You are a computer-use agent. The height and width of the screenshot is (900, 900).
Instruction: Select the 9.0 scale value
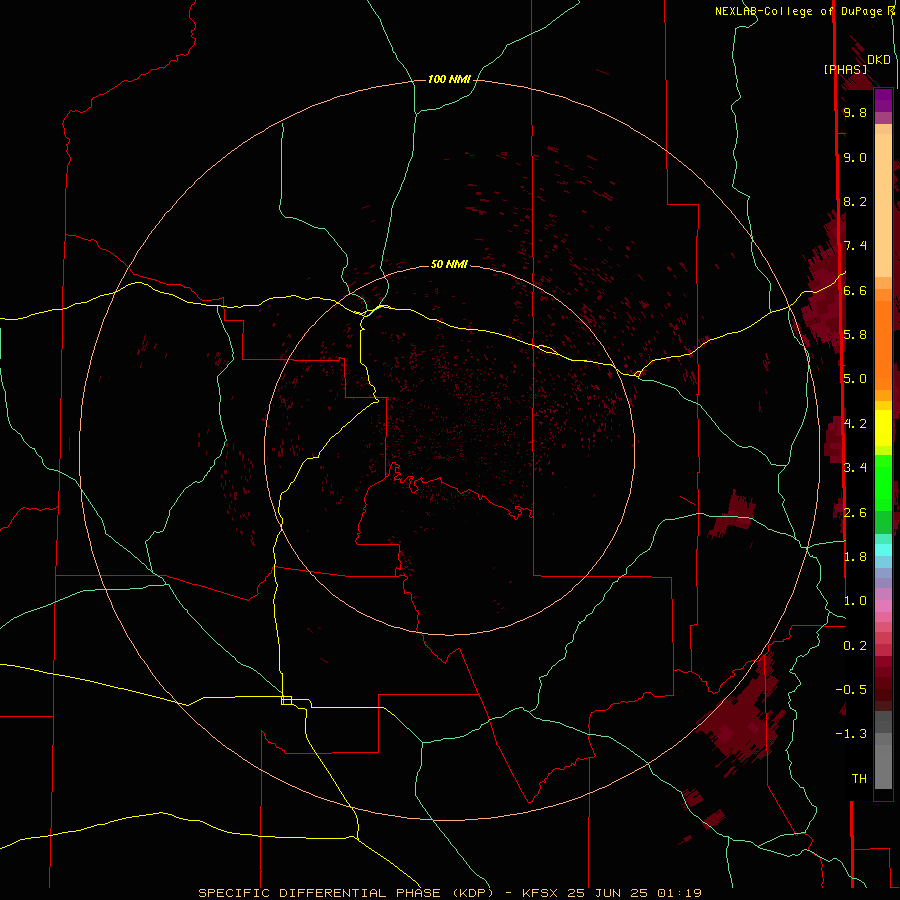[x=855, y=157]
